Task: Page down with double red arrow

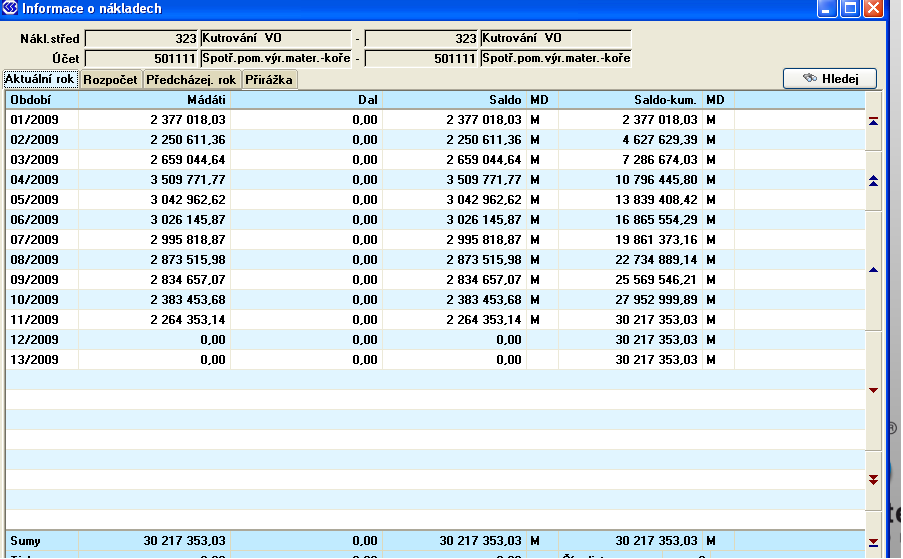Action: click(x=873, y=480)
